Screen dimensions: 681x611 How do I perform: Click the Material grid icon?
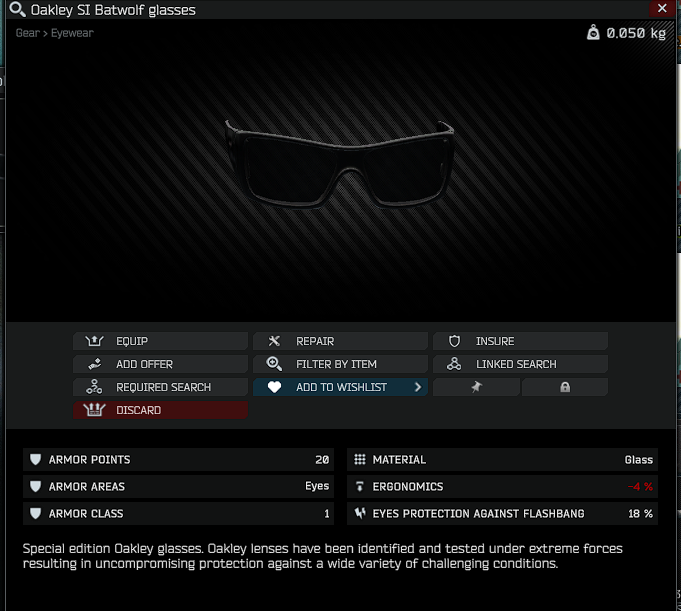360,459
